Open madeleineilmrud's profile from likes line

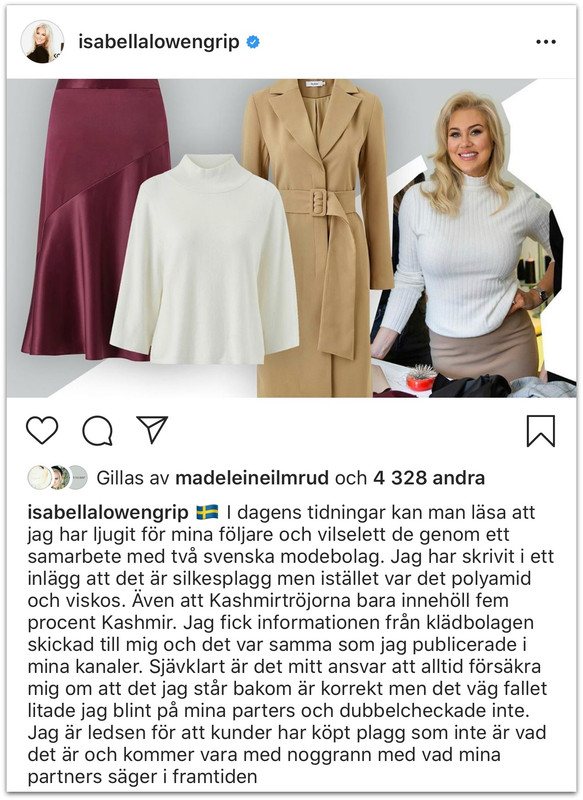(252, 478)
